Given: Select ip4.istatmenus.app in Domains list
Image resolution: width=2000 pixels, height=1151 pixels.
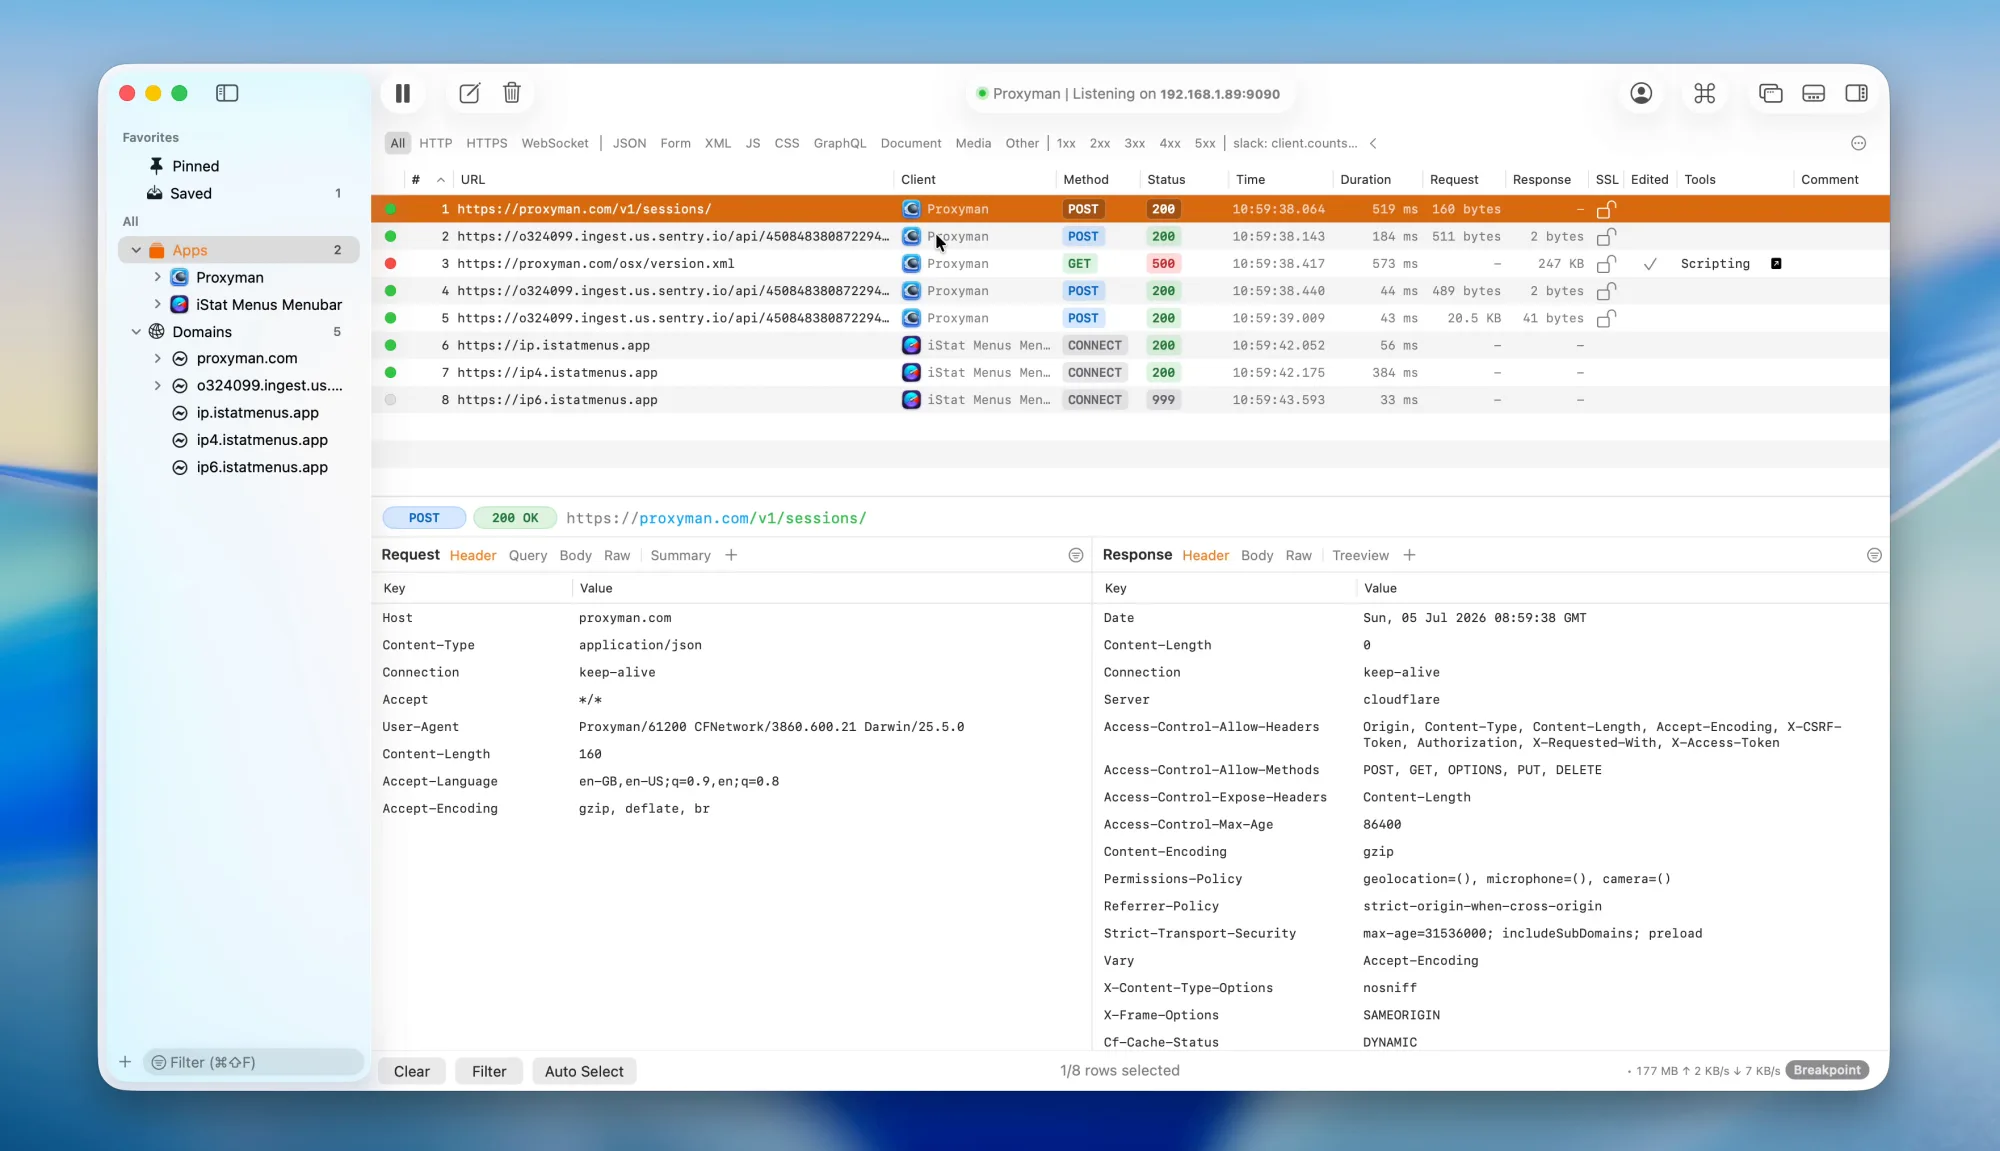Looking at the screenshot, I should (x=262, y=440).
